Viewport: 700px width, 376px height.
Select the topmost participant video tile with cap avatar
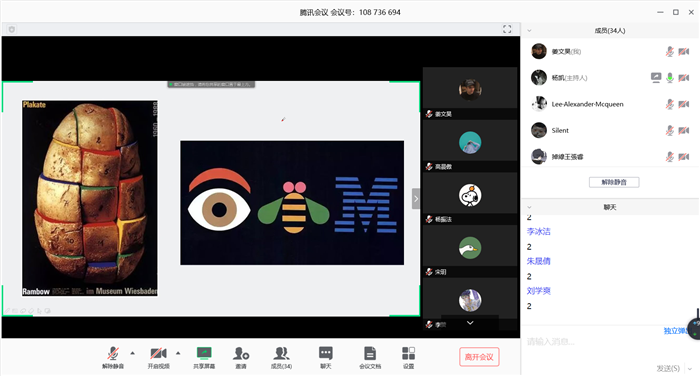[470, 93]
